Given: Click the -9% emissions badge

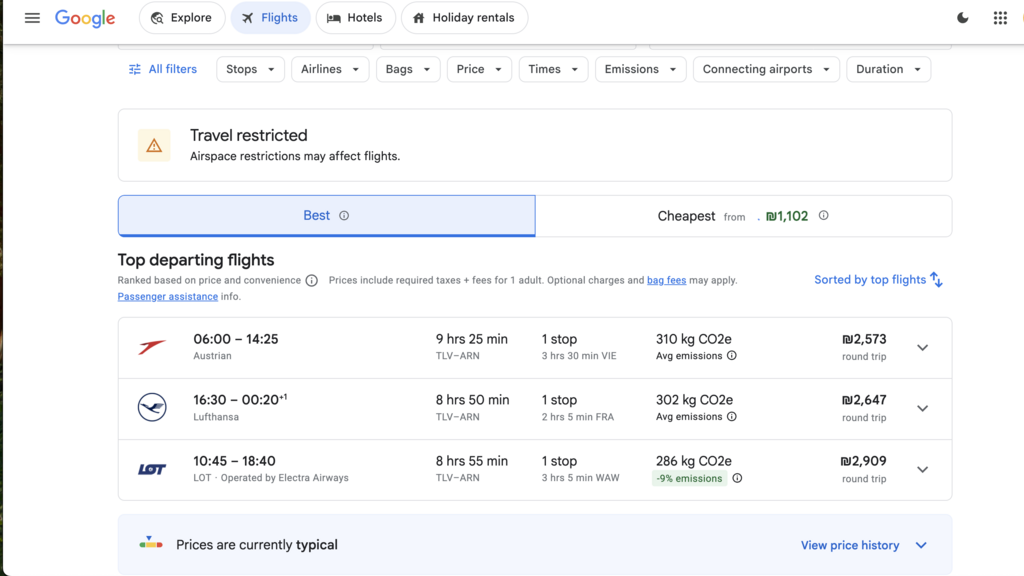Looking at the screenshot, I should [690, 478].
